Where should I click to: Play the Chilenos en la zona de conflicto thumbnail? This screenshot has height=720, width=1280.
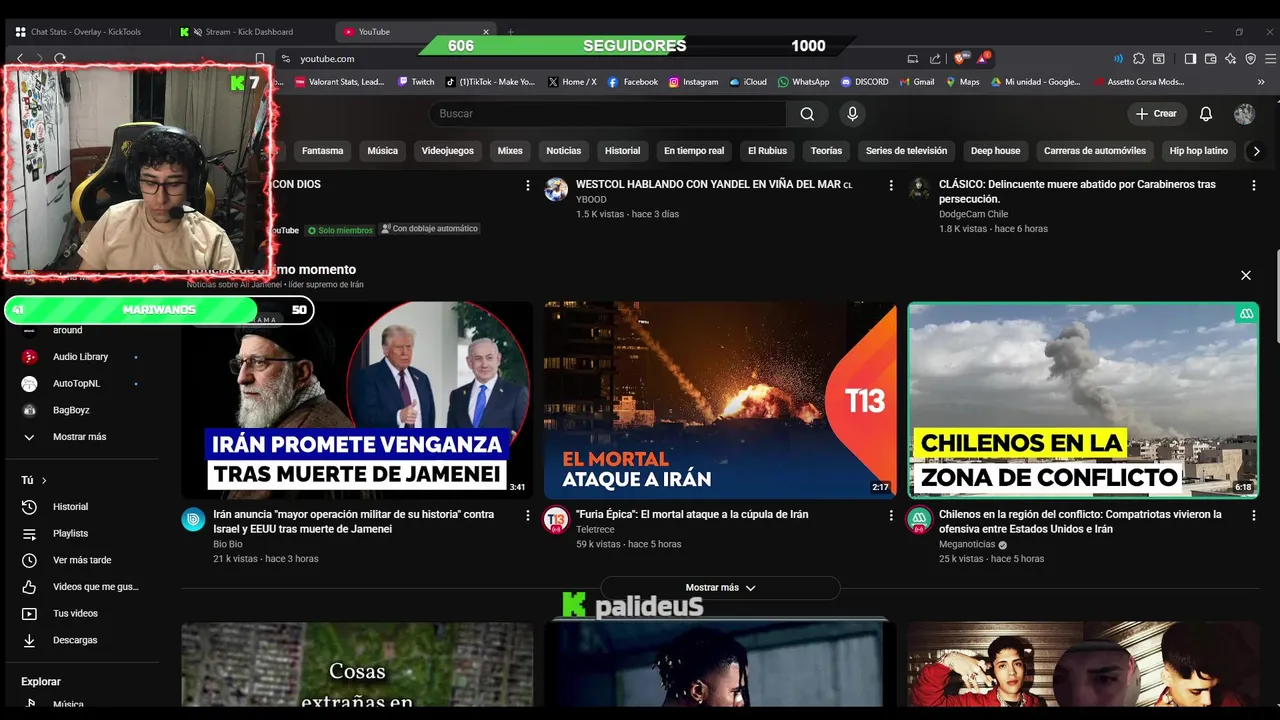pyautogui.click(x=1083, y=400)
